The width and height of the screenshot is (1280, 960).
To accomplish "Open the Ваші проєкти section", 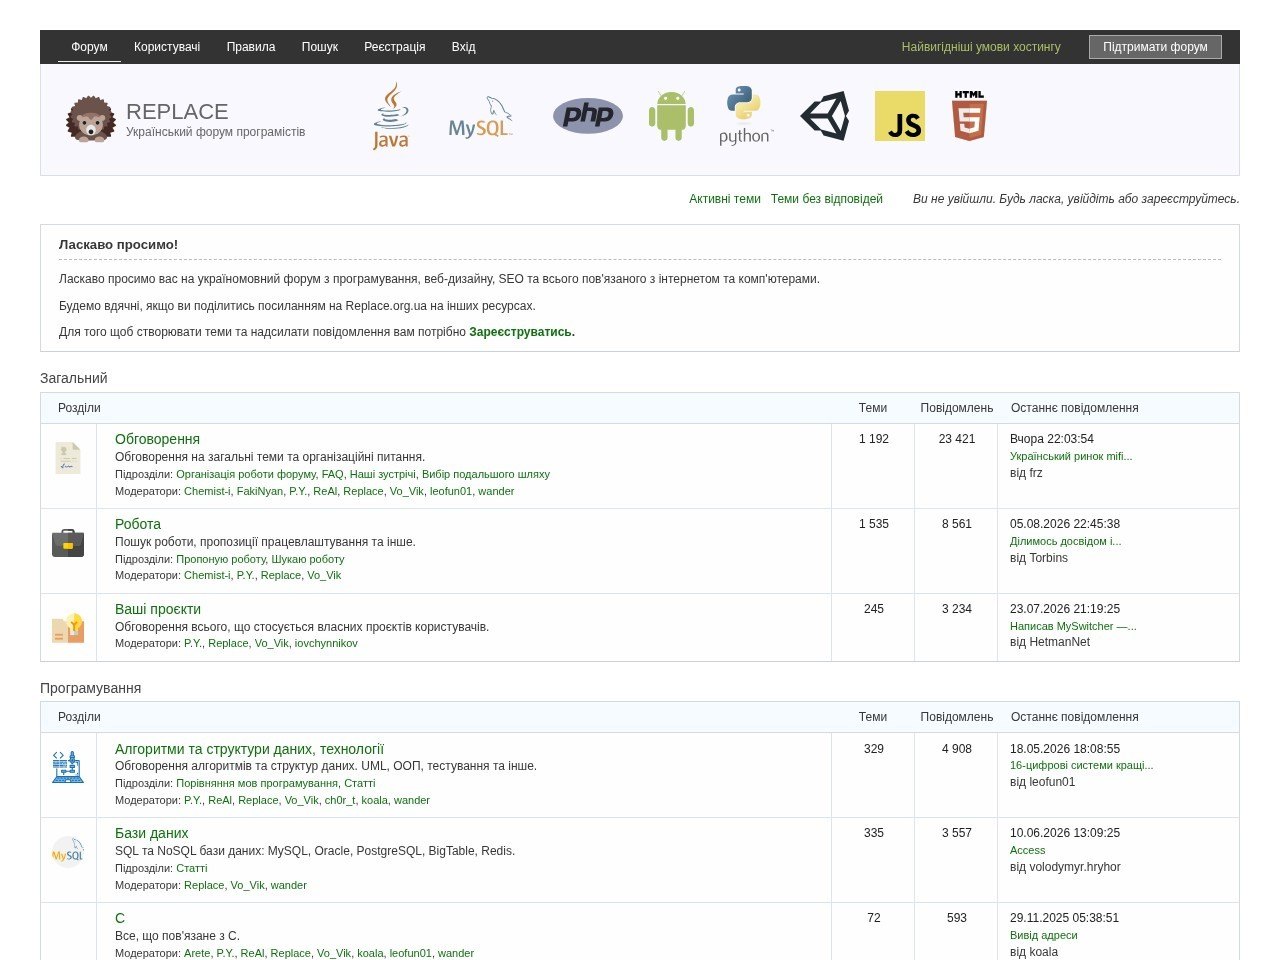I will point(158,609).
